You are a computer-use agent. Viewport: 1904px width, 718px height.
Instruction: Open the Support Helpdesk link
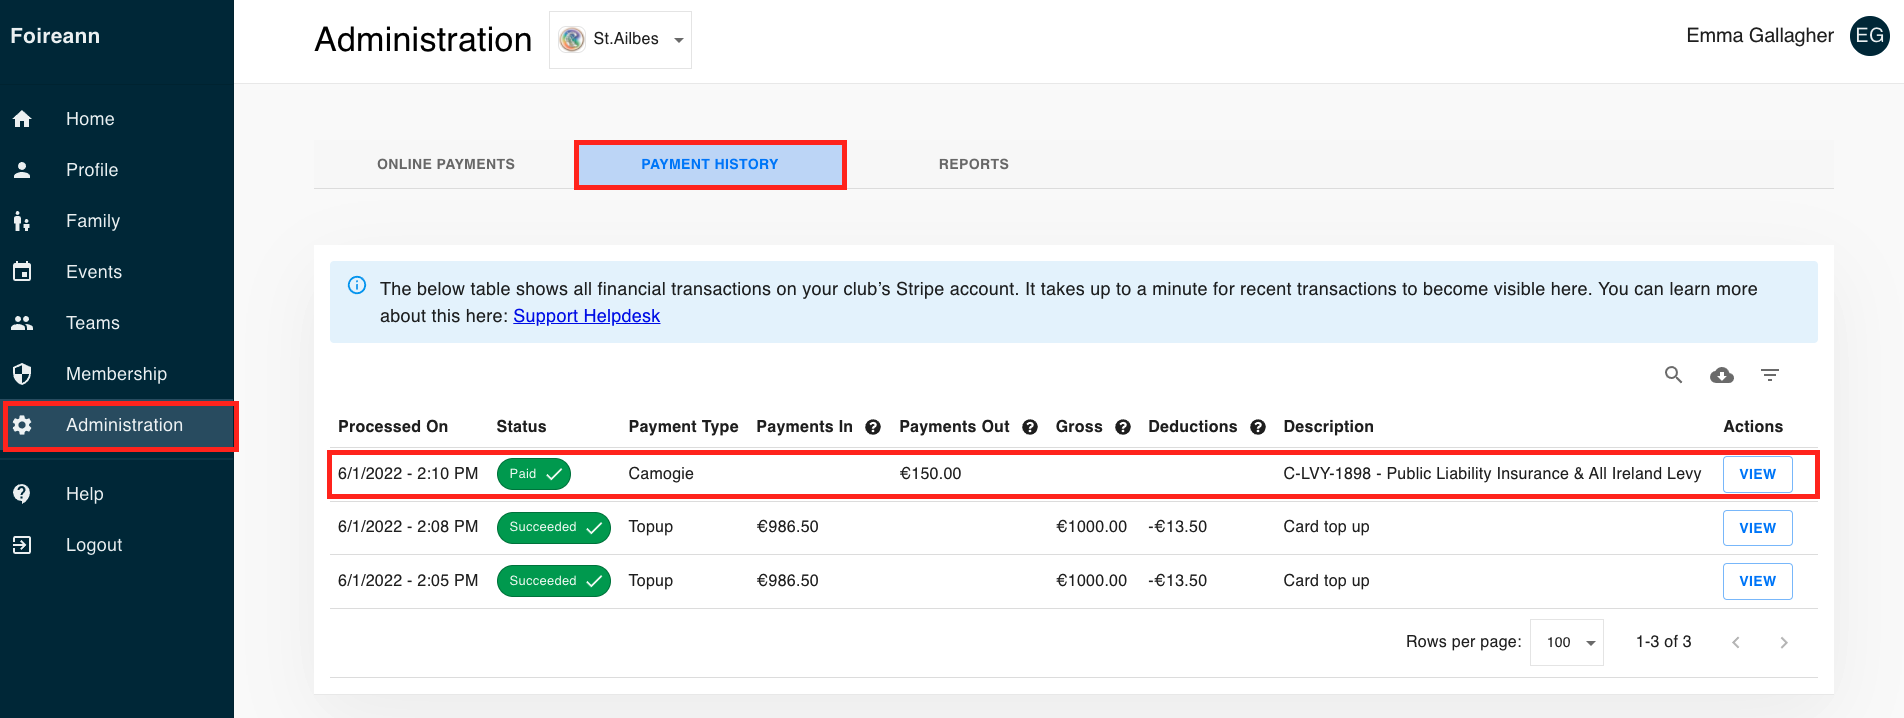tap(586, 316)
